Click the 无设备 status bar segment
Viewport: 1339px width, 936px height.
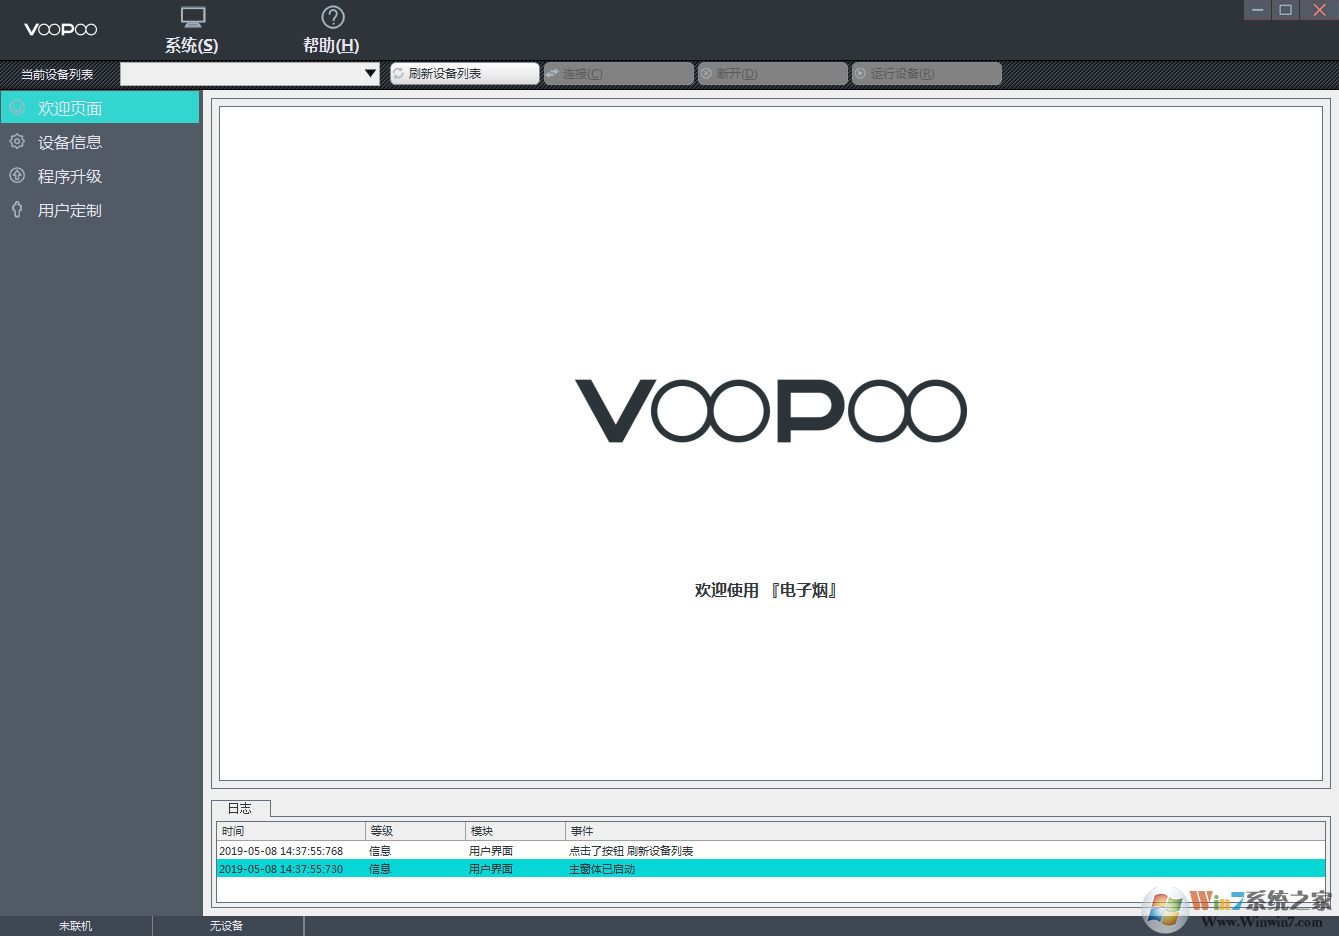[228, 925]
